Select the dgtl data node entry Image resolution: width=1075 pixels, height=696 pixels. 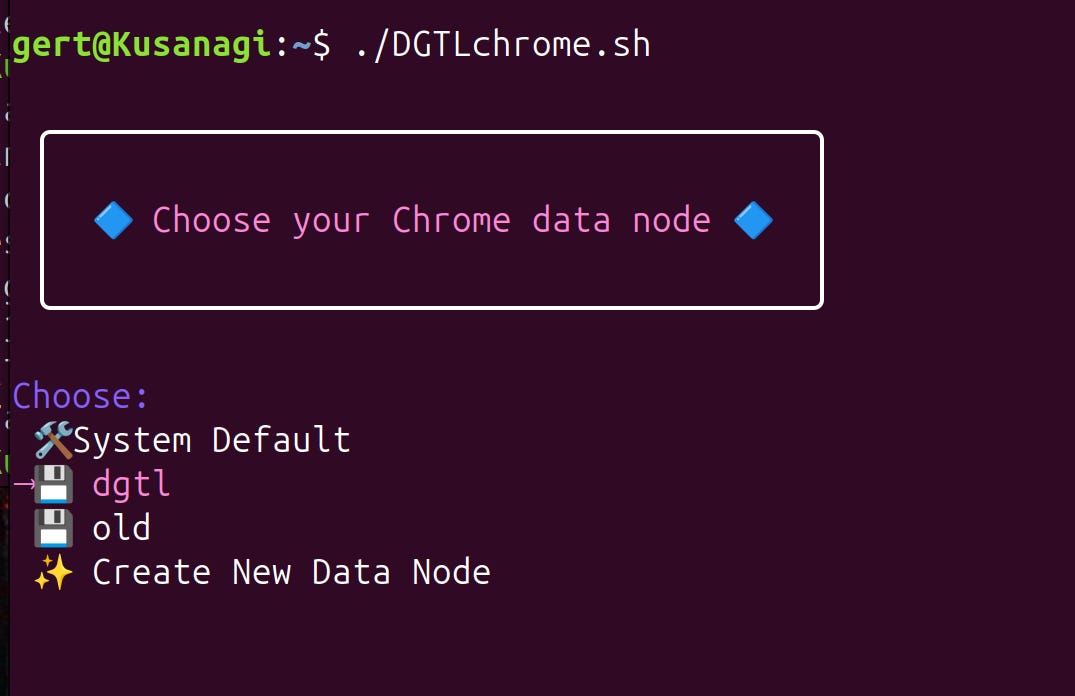pyautogui.click(x=131, y=484)
